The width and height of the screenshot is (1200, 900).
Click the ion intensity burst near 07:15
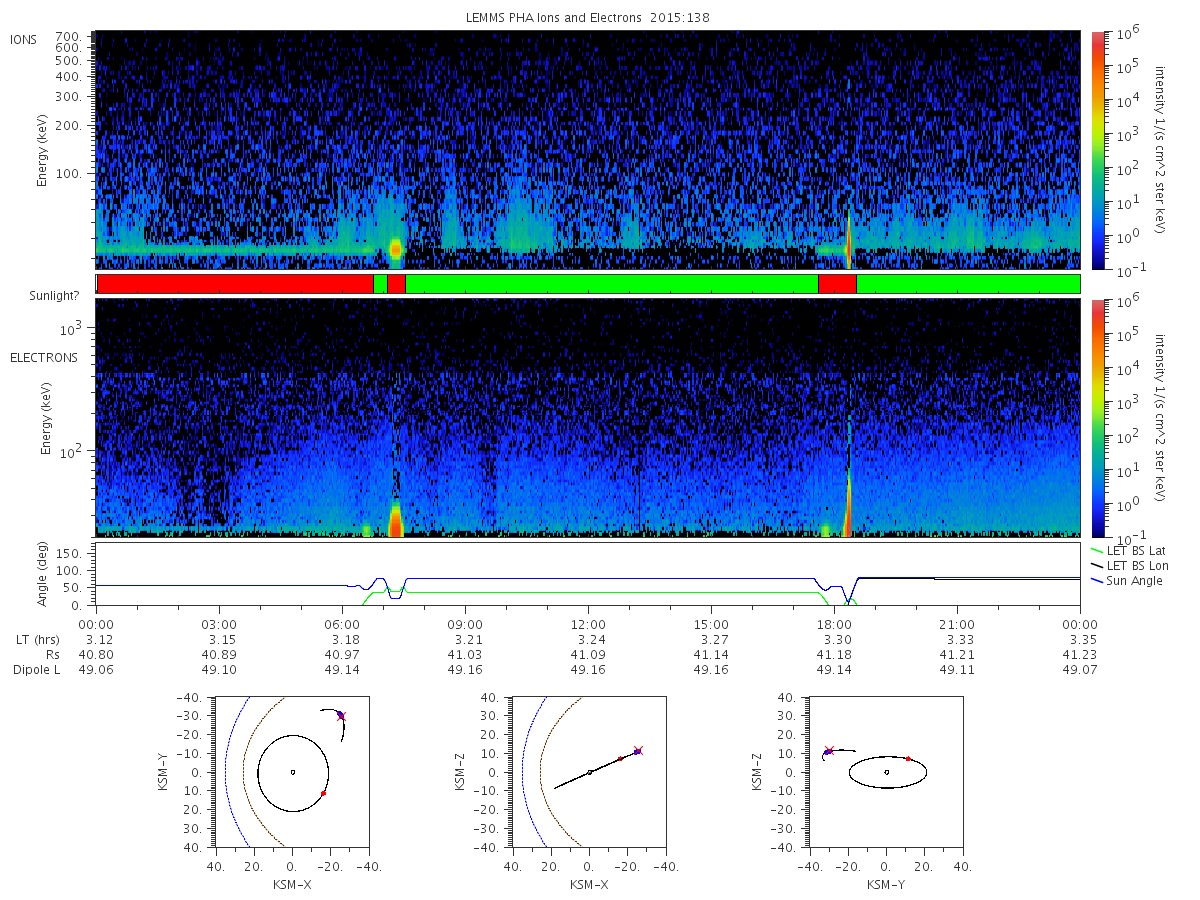click(396, 248)
